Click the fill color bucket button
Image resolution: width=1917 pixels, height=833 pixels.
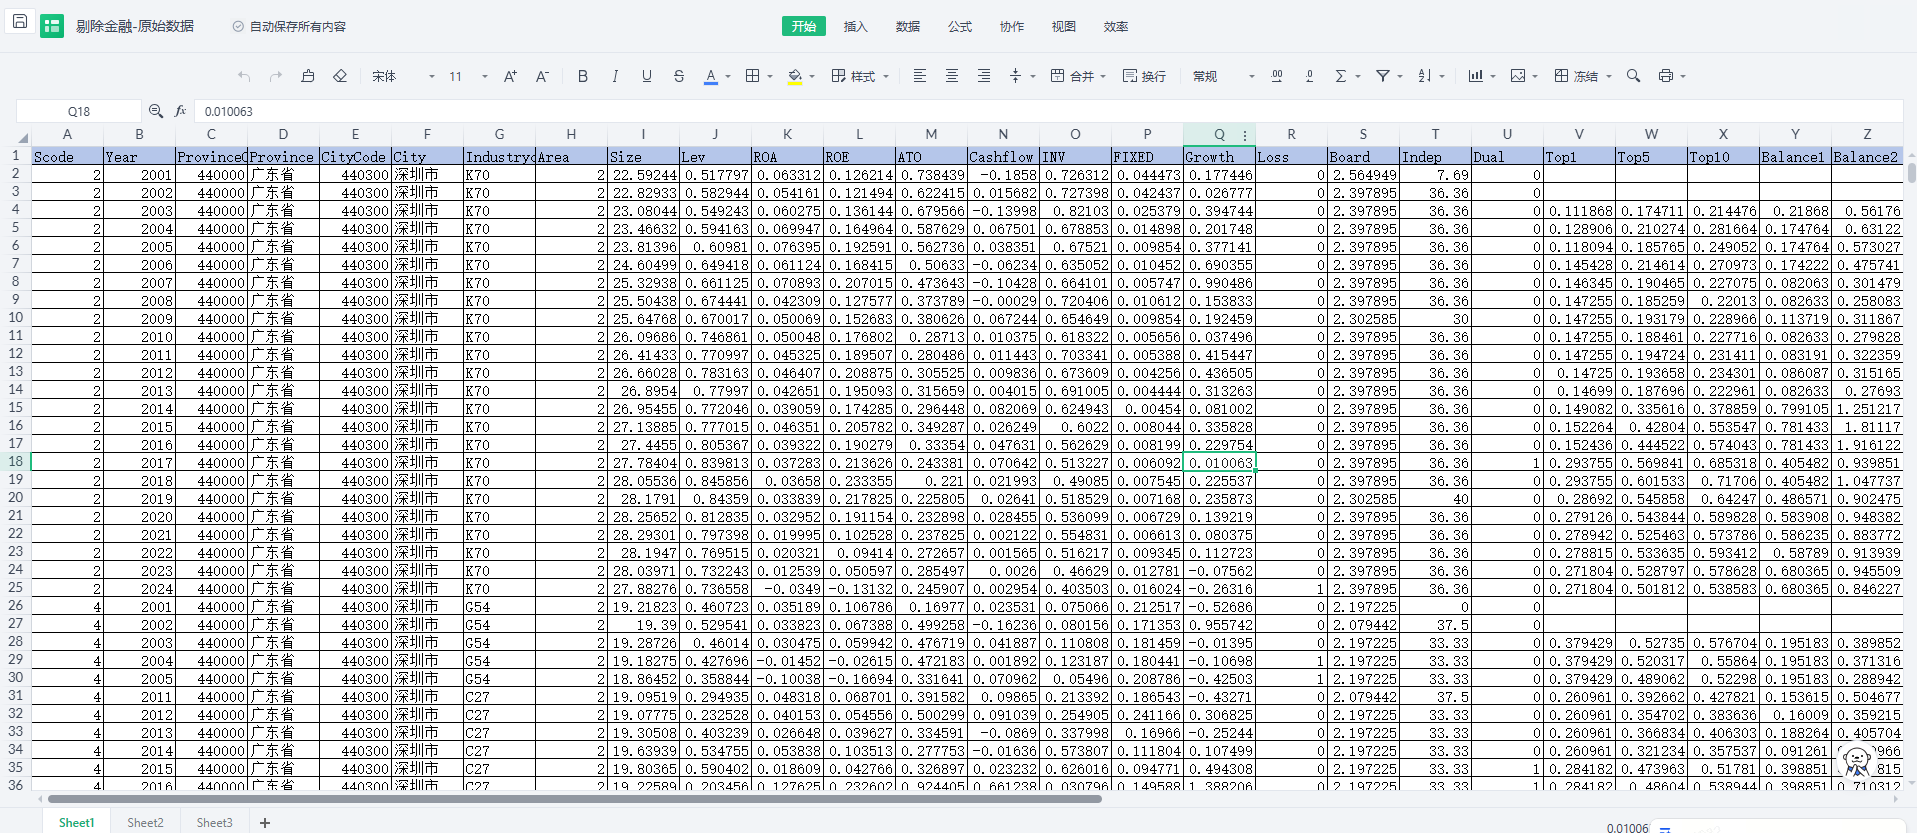point(795,76)
